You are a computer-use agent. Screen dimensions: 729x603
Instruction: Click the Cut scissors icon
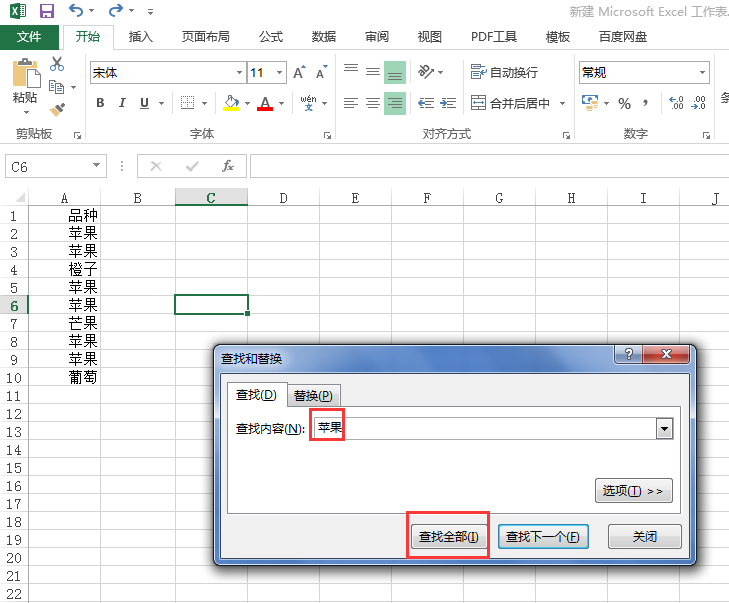click(57, 64)
